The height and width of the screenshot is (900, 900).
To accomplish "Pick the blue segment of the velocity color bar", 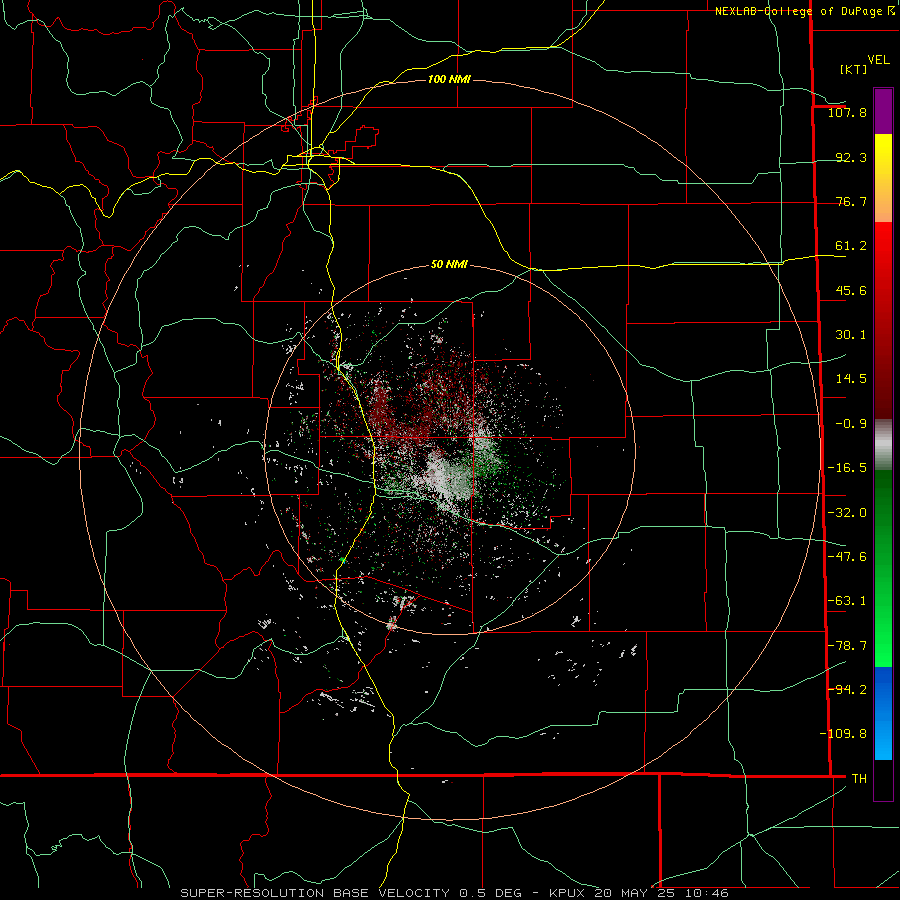I will point(883,713).
